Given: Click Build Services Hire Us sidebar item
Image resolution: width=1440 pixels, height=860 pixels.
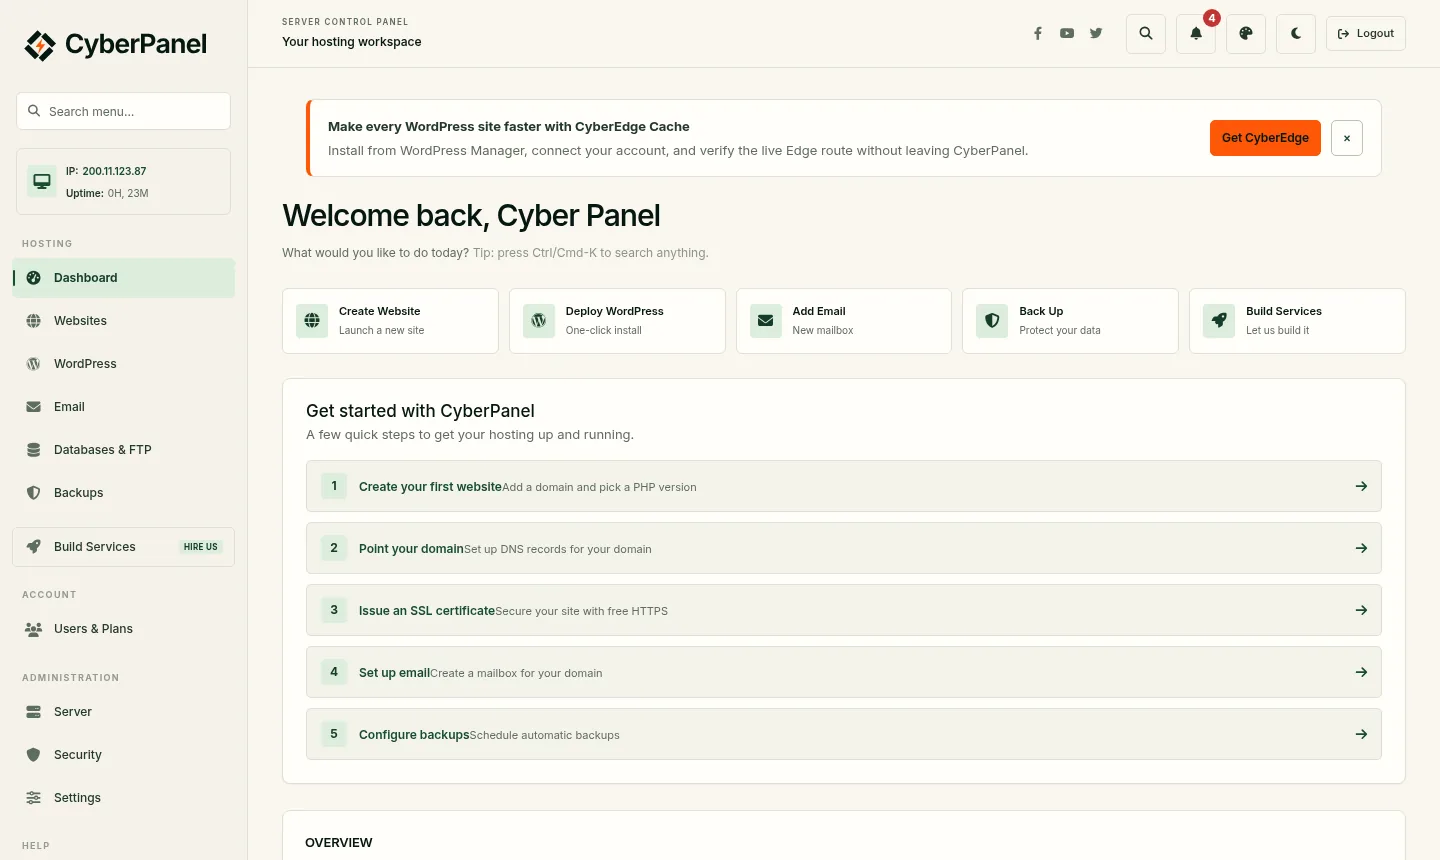Looking at the screenshot, I should (124, 547).
